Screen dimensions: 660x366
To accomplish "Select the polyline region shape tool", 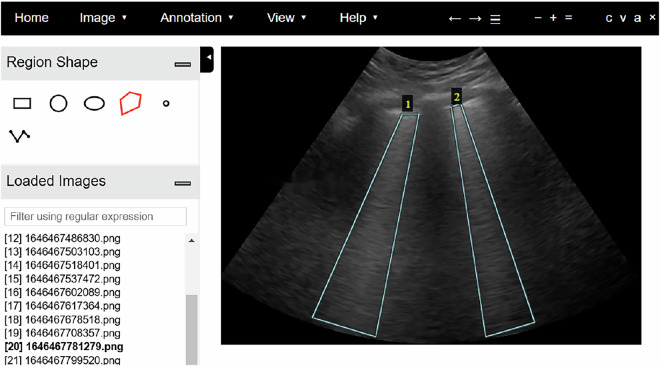I will (x=19, y=136).
